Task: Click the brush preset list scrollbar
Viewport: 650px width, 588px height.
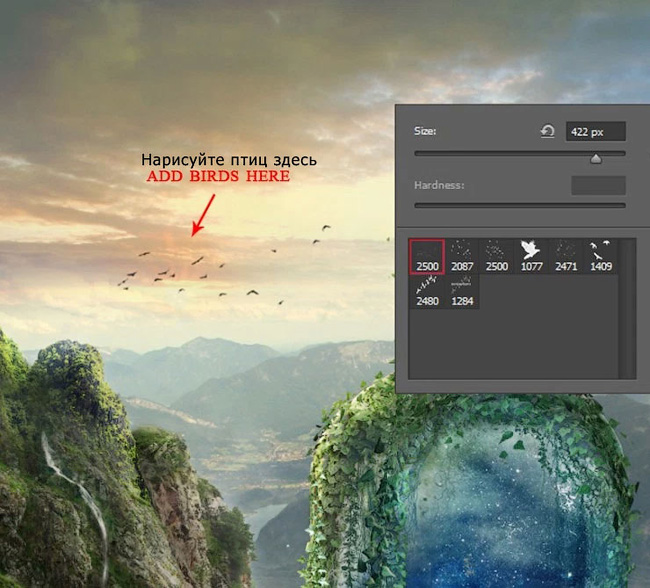Action: [x=628, y=308]
